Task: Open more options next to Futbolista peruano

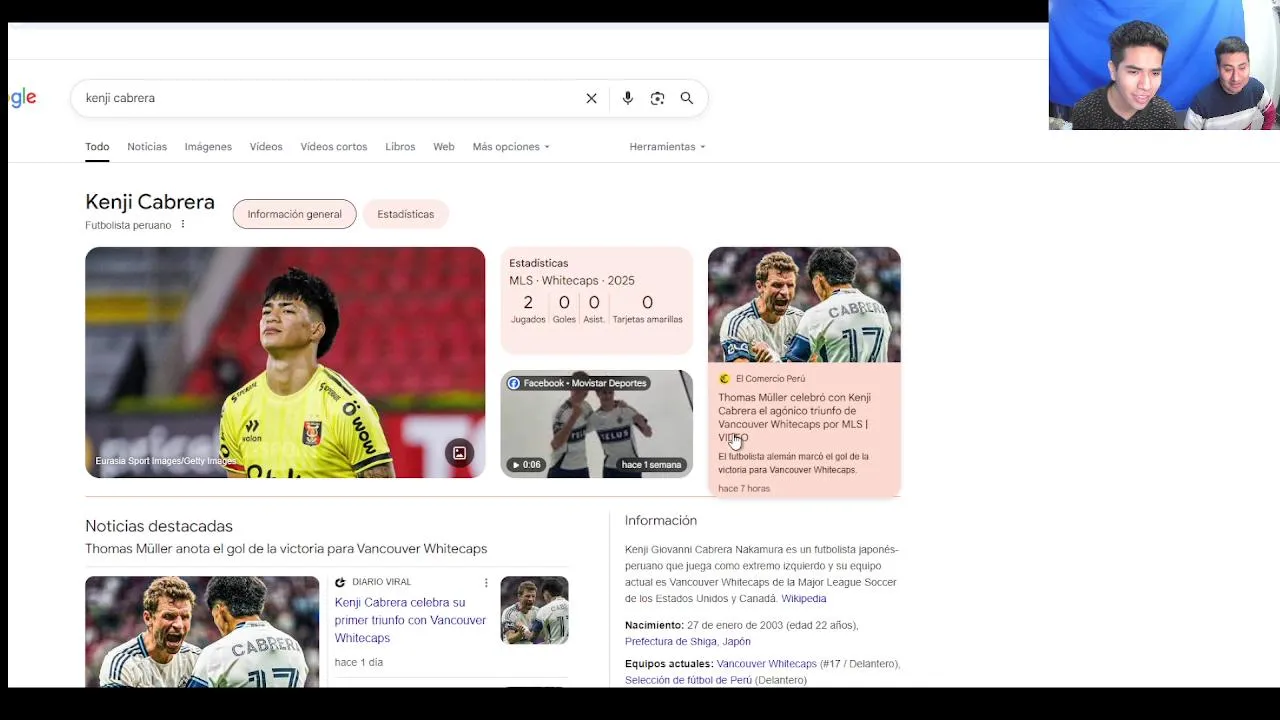Action: (x=182, y=224)
